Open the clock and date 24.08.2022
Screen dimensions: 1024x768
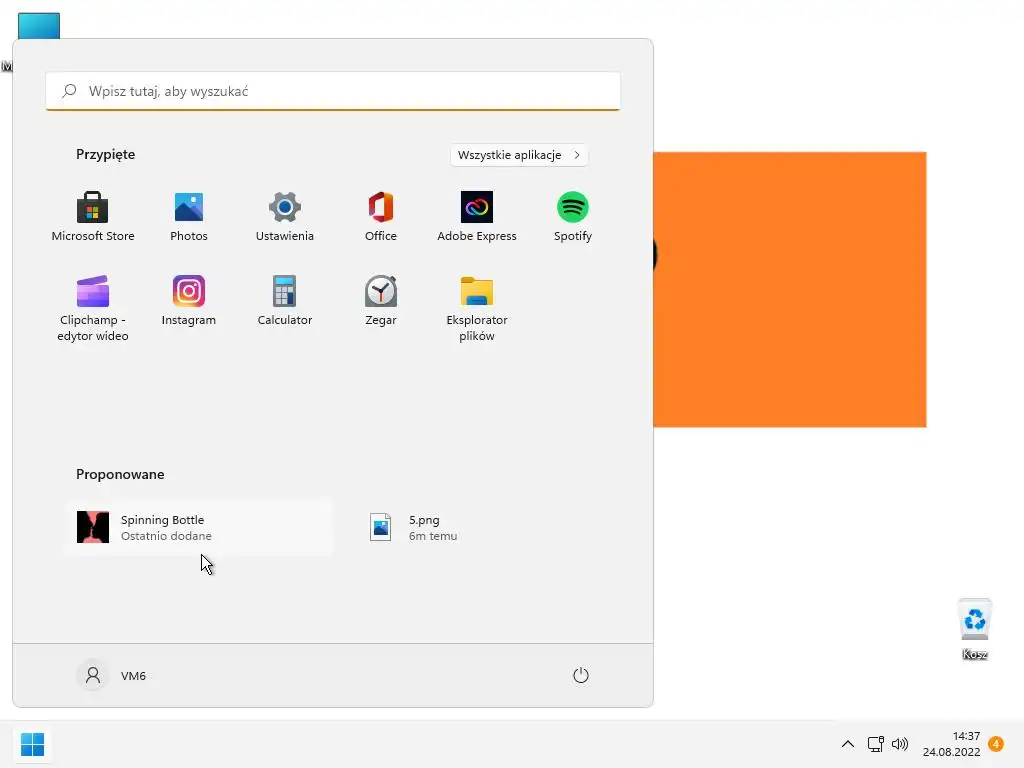pos(952,744)
